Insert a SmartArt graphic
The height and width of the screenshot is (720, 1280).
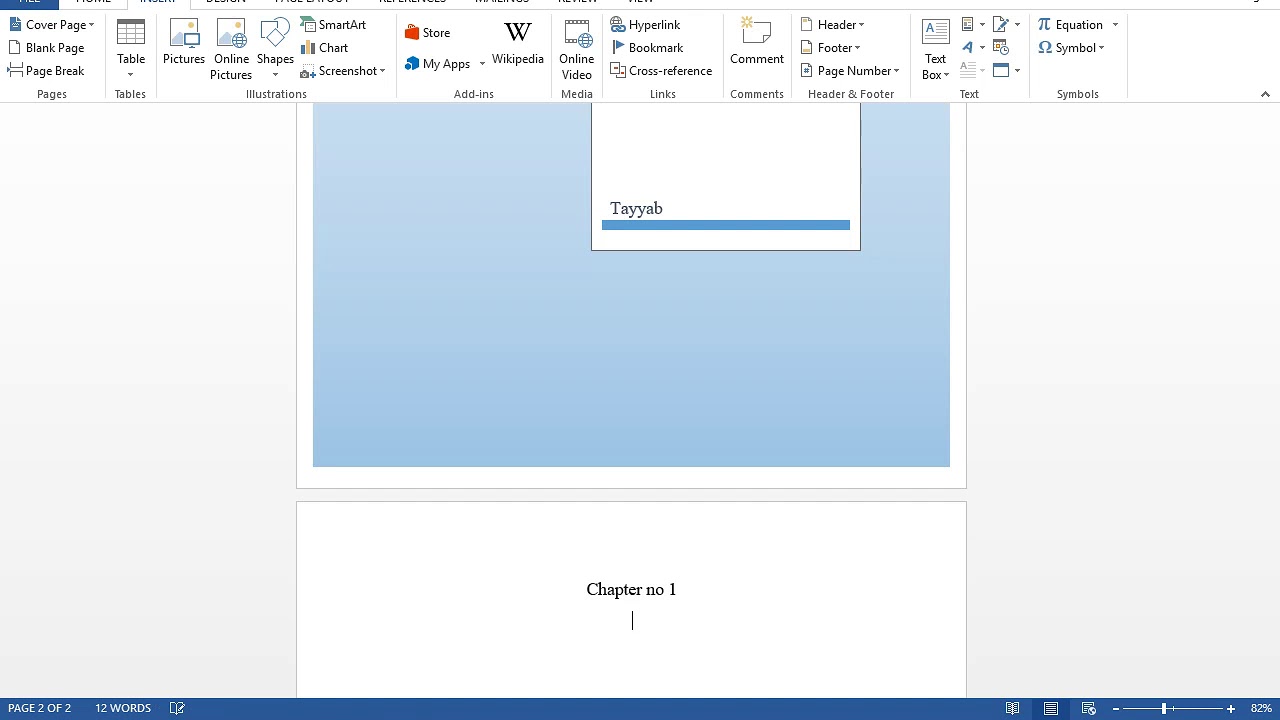coord(333,24)
